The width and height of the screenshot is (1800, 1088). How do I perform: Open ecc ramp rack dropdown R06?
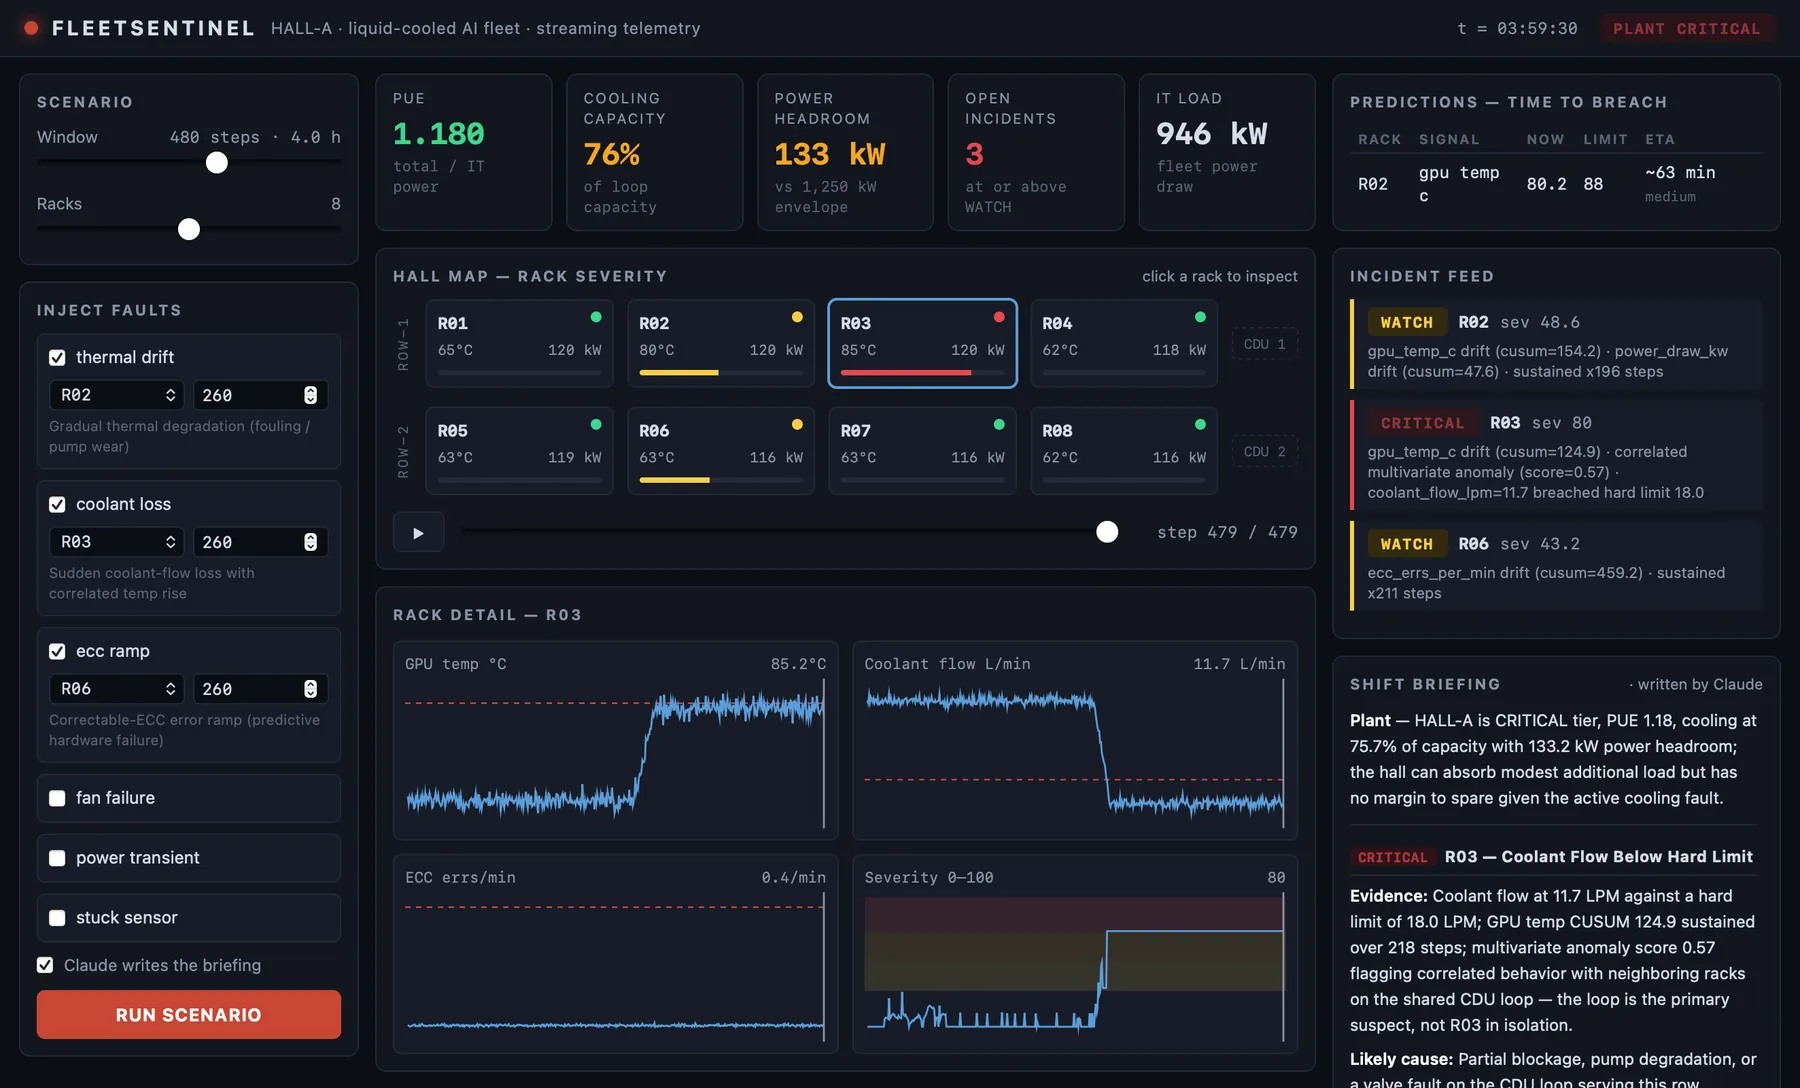[x=117, y=689]
